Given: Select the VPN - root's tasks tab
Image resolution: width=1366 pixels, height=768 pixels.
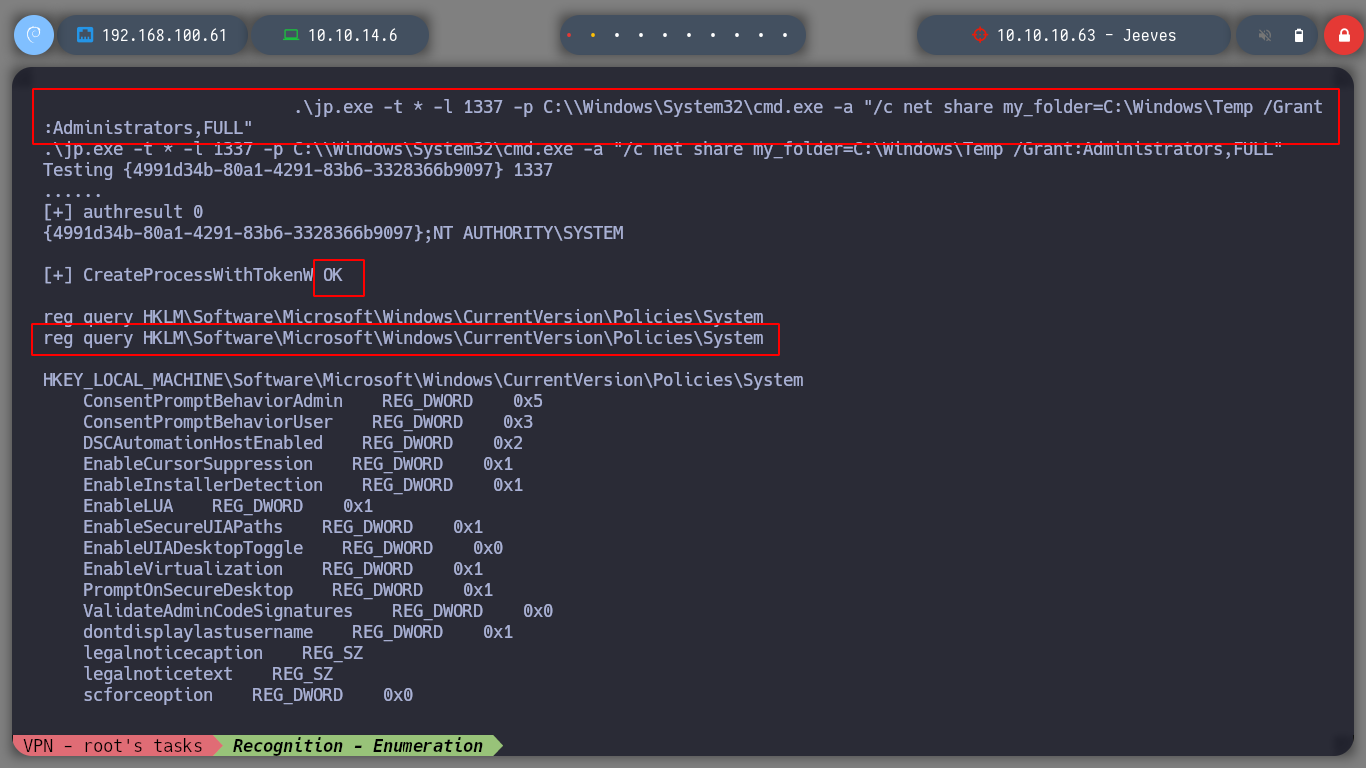Looking at the screenshot, I should tap(112, 745).
